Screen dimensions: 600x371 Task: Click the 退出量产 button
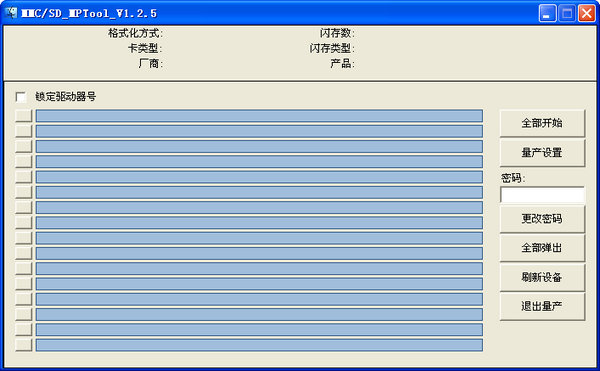(542, 306)
